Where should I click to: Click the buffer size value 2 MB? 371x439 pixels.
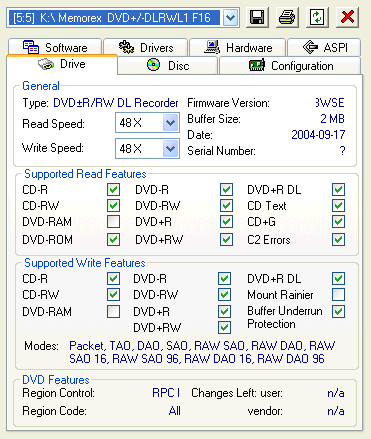pos(332,119)
